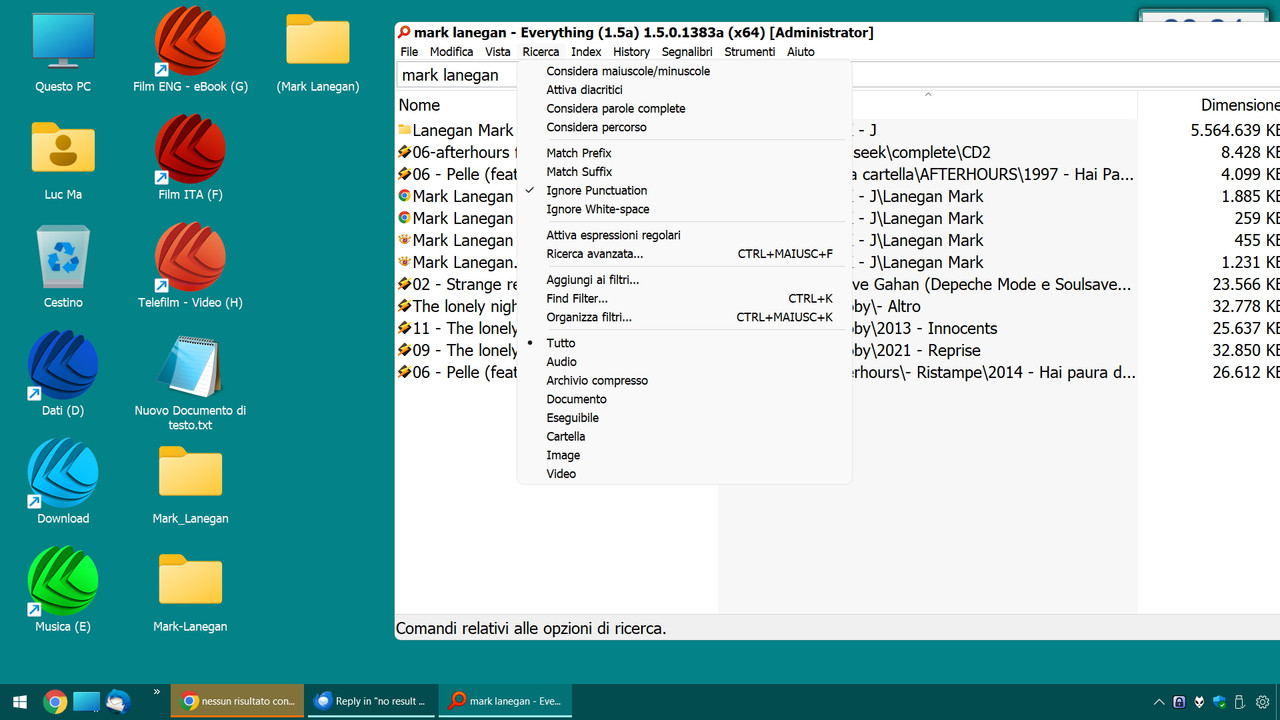Viewport: 1280px width, 720px height.
Task: Open the Questo PC desktop icon
Action: (63, 53)
